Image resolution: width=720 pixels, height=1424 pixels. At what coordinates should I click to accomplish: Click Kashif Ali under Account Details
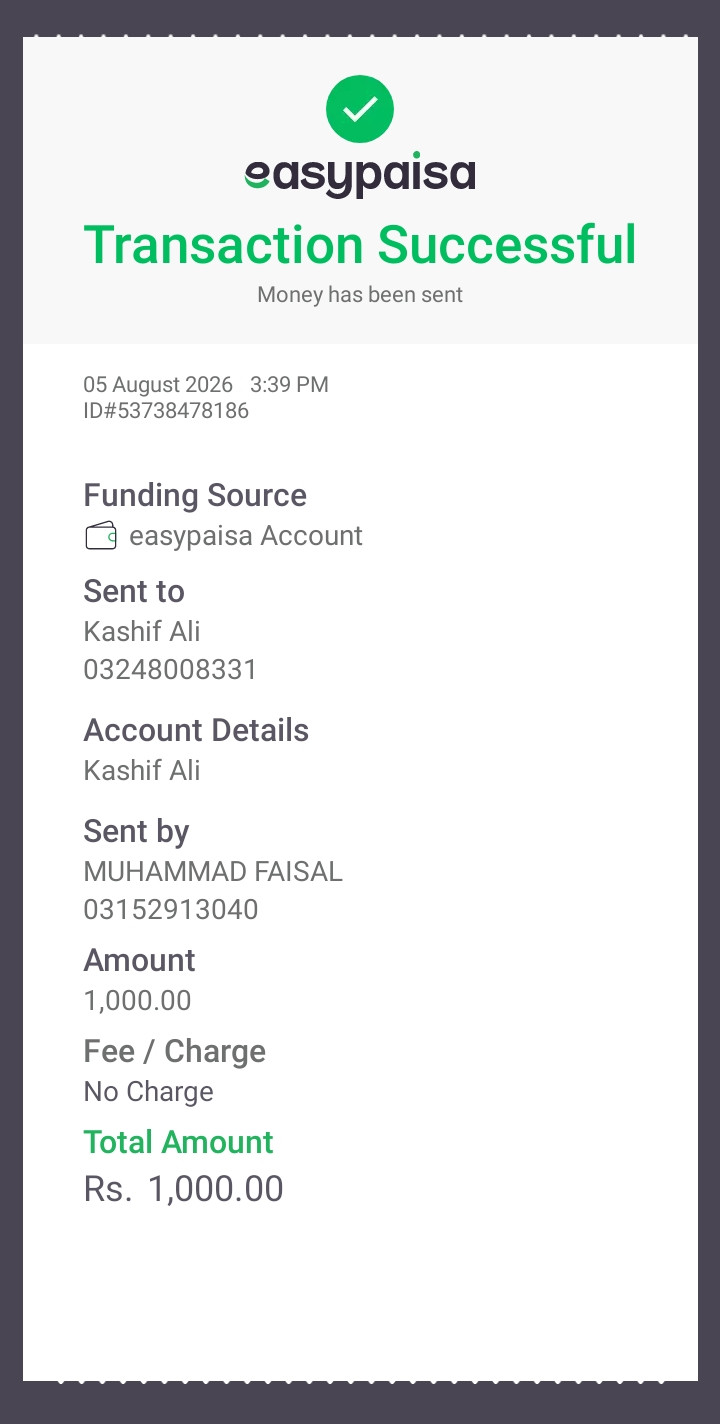tap(142, 770)
